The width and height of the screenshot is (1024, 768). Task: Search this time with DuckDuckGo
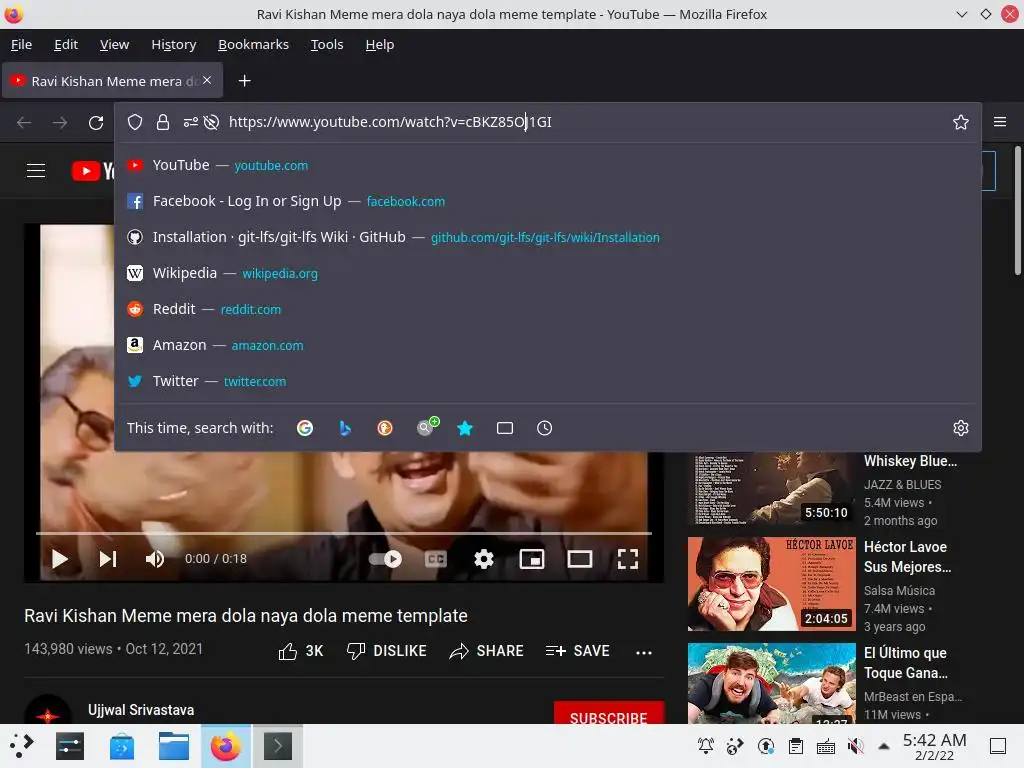tap(385, 428)
